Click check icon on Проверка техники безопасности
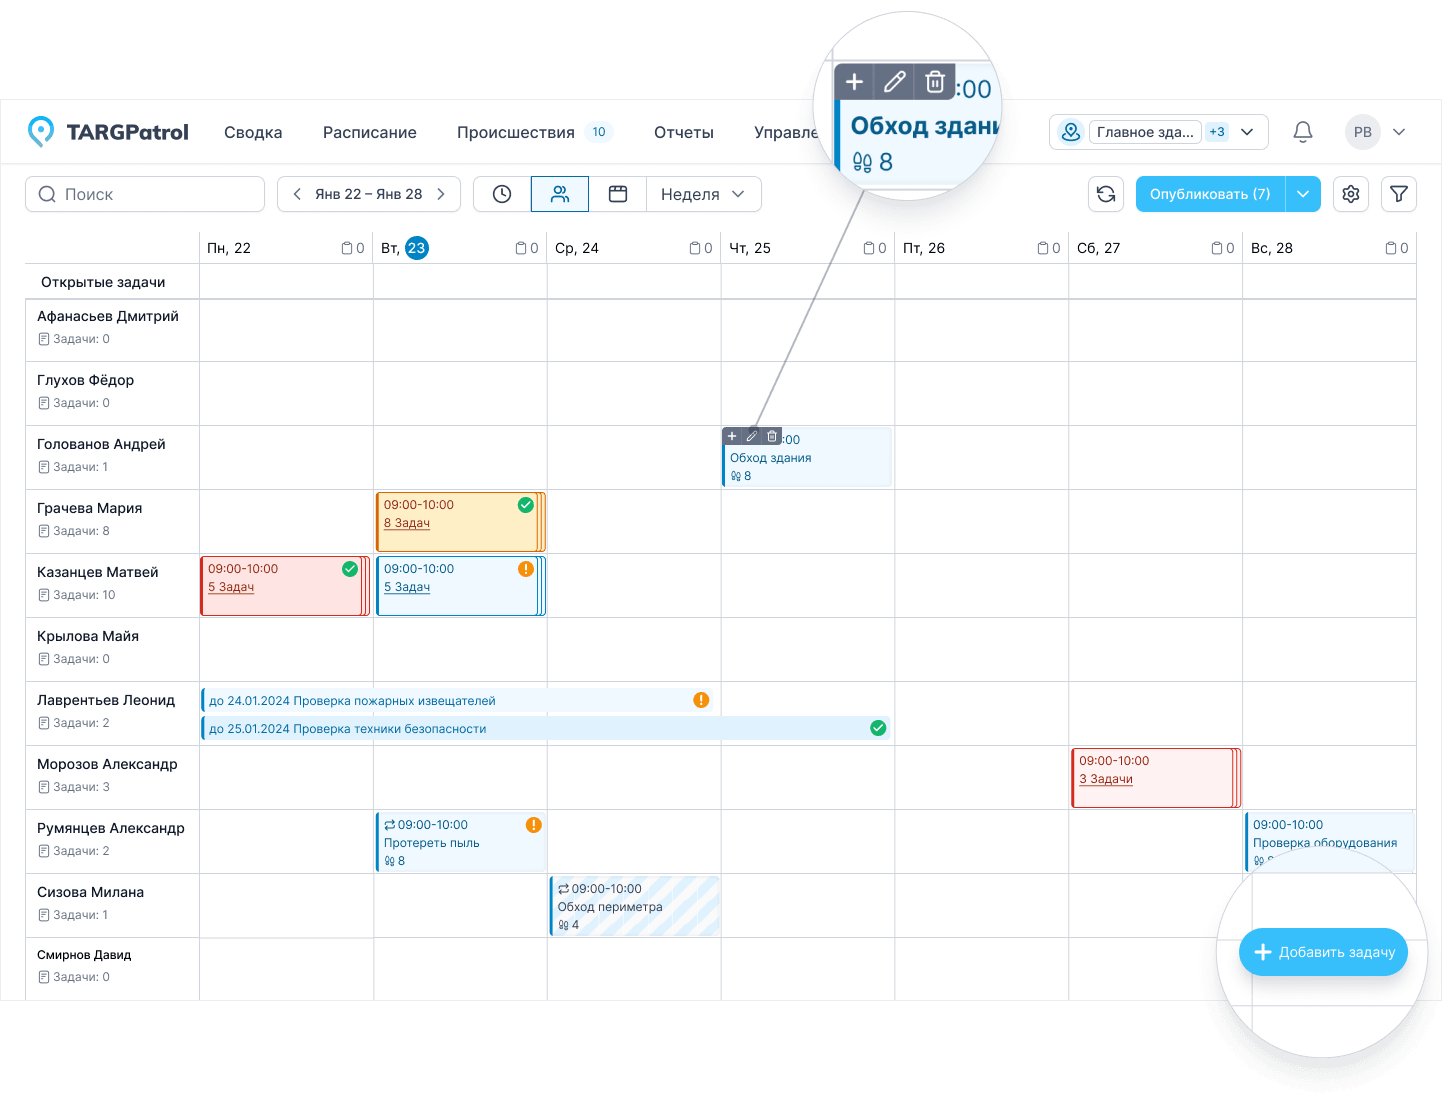This screenshot has height=1099, width=1449. tap(878, 728)
